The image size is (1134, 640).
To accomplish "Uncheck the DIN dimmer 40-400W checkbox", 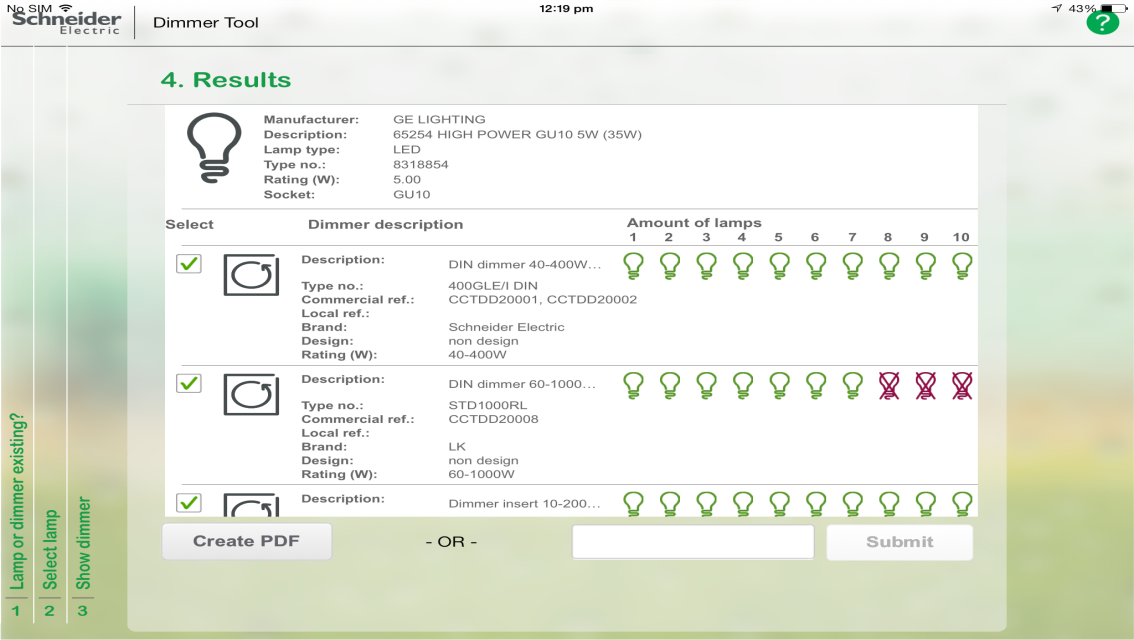I will (x=189, y=264).
